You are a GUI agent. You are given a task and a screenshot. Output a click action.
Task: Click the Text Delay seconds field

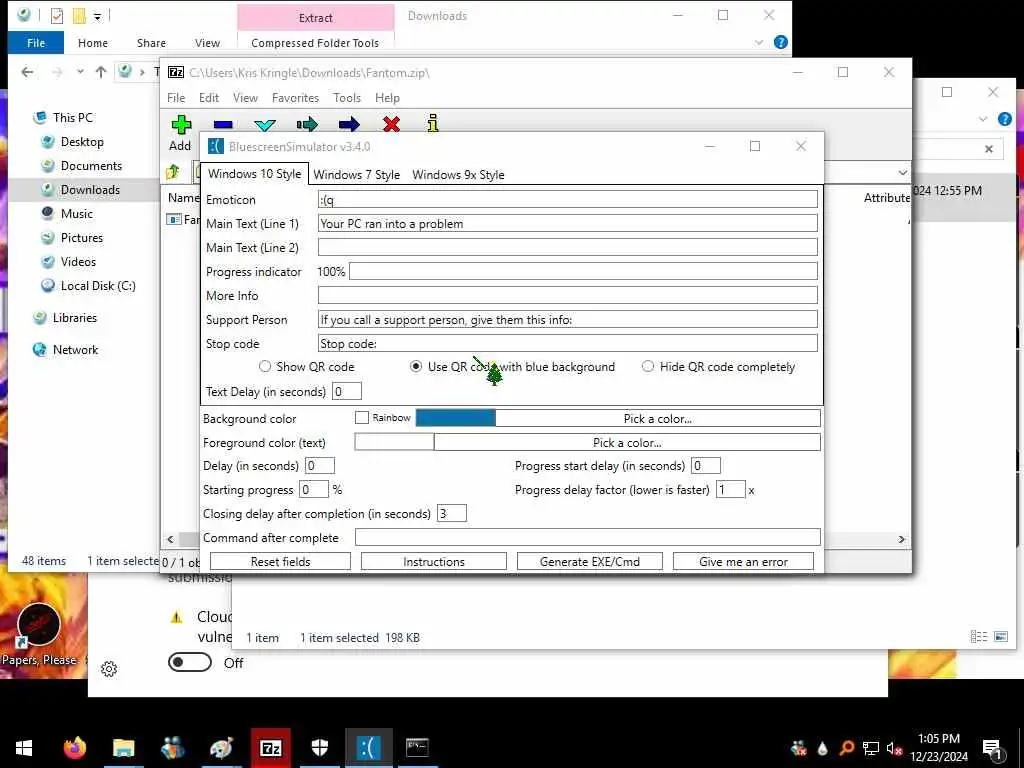point(347,391)
